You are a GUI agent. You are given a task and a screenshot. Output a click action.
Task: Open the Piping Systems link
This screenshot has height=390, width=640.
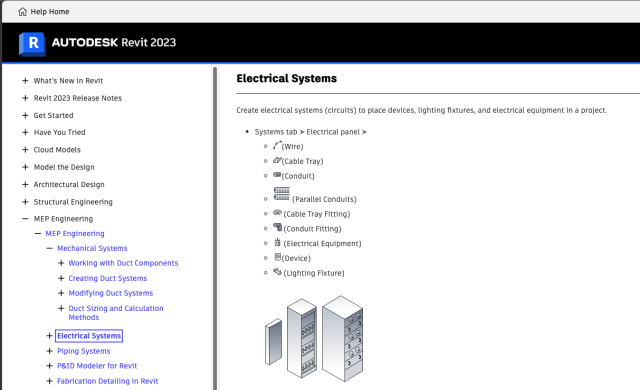click(x=84, y=351)
